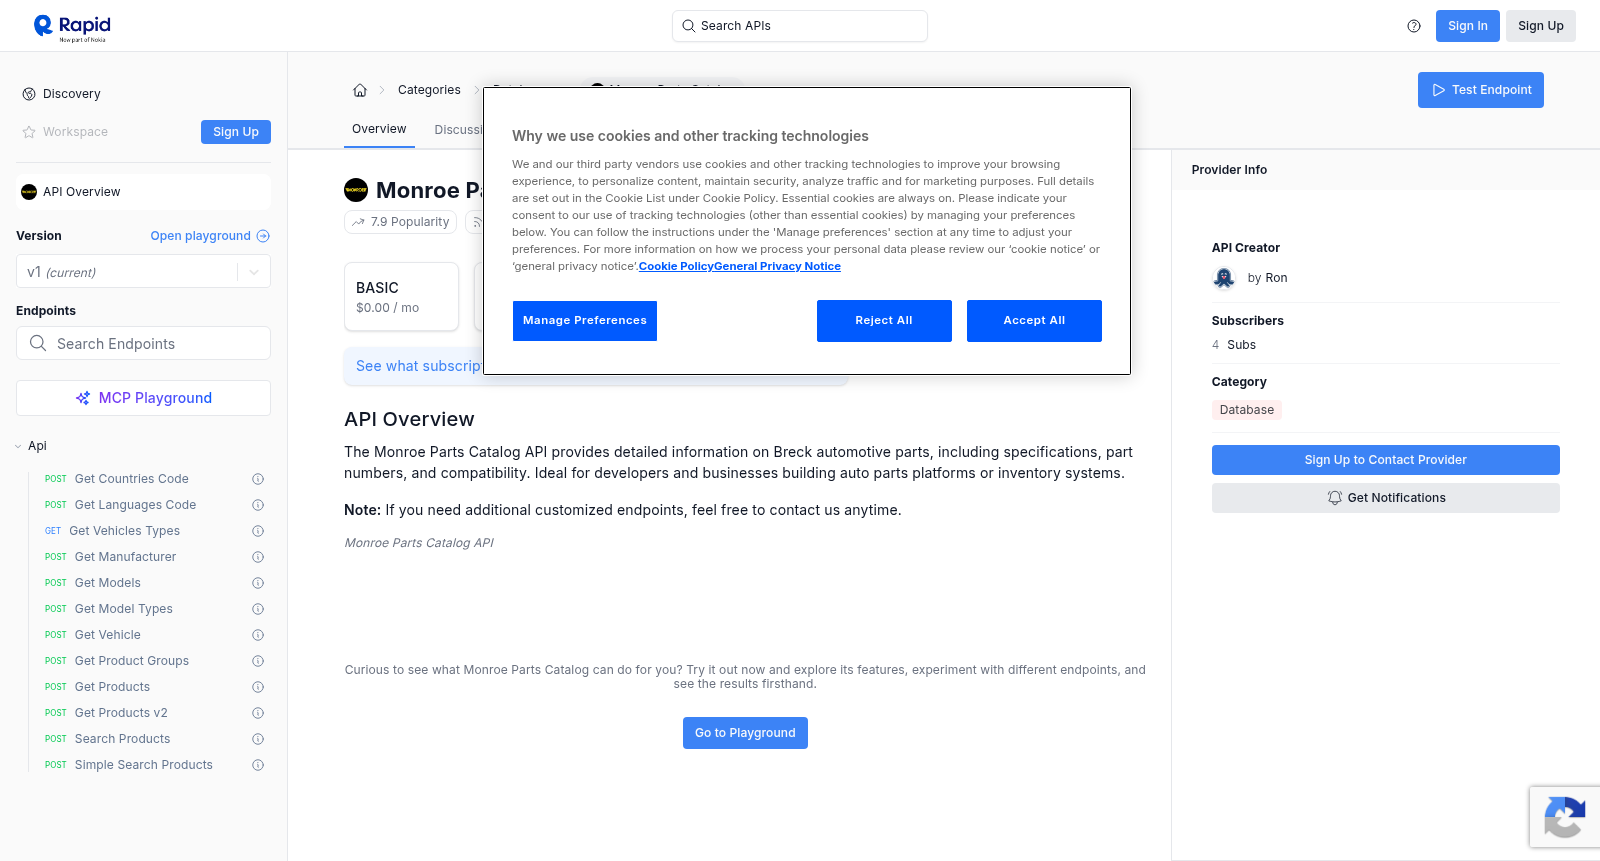Click the Monroe API avatar in sidebar

(29, 192)
